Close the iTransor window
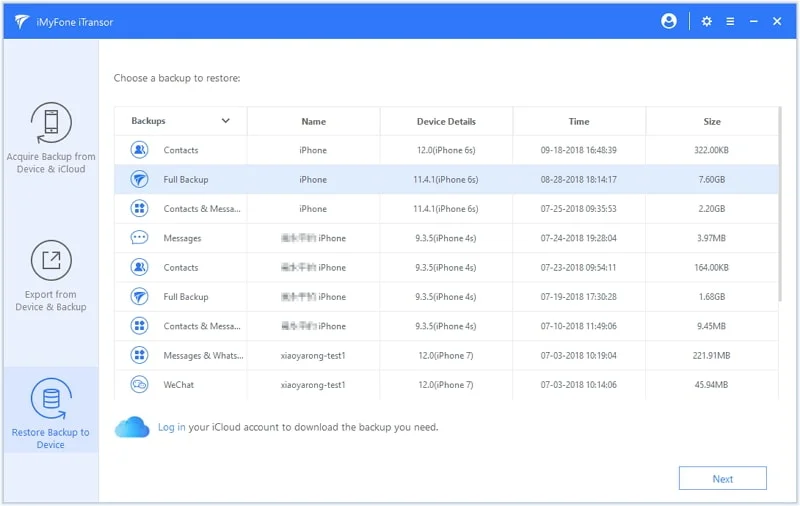The width and height of the screenshot is (800, 506). tap(777, 21)
